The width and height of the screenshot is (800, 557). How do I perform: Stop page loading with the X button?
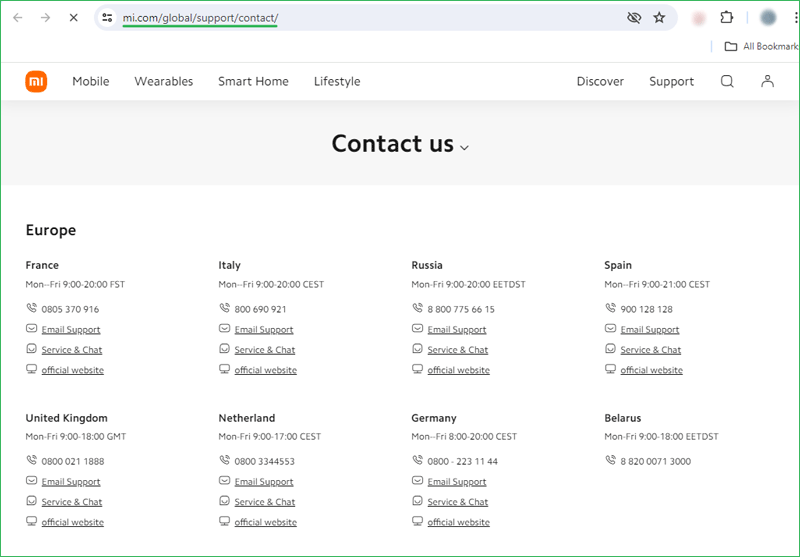73,18
